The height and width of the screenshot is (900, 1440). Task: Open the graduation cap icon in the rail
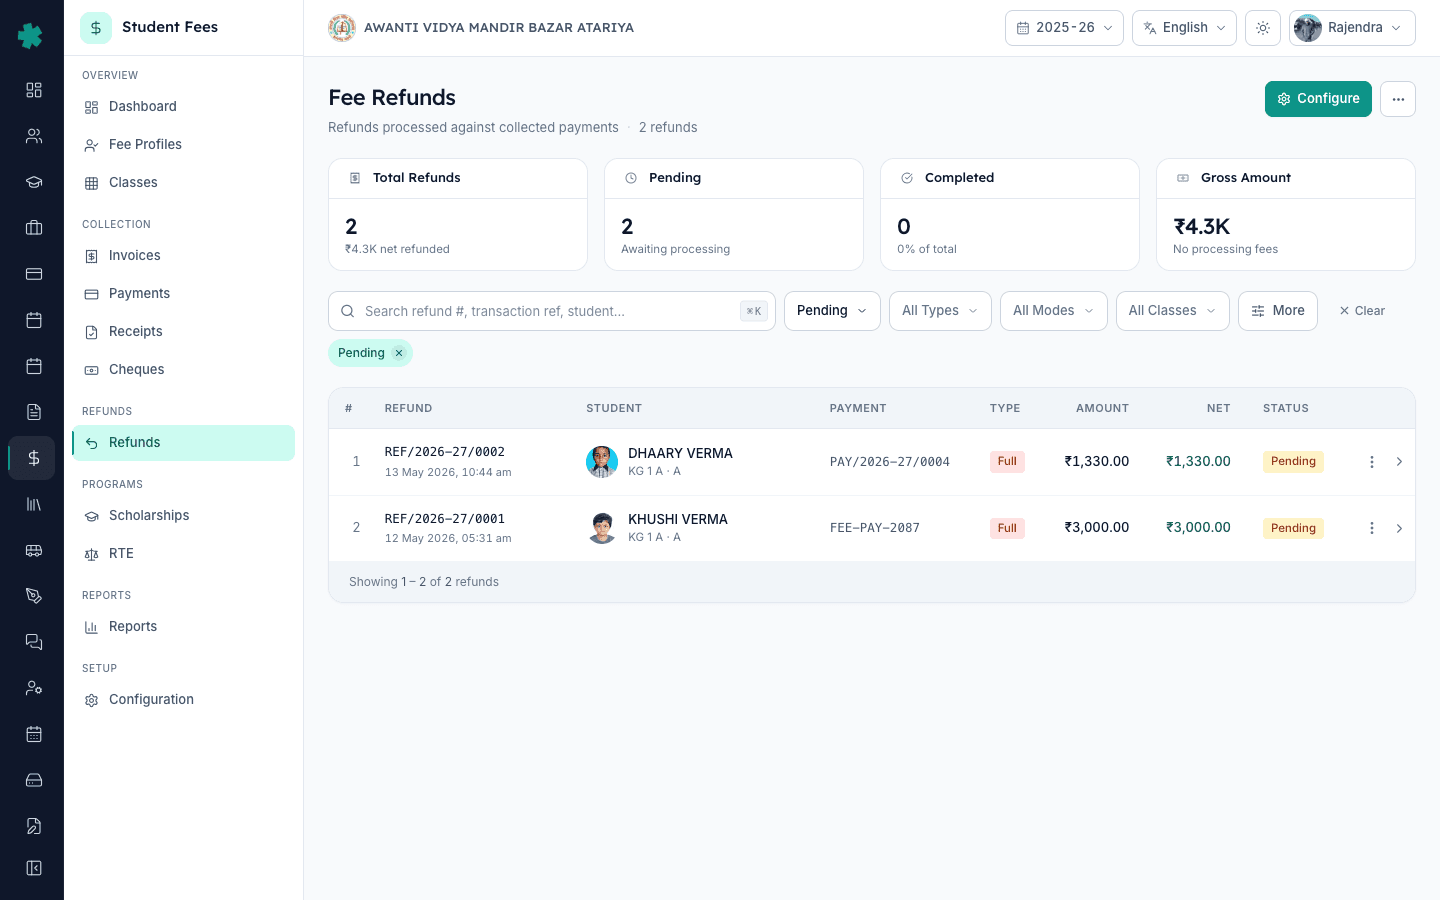34,182
